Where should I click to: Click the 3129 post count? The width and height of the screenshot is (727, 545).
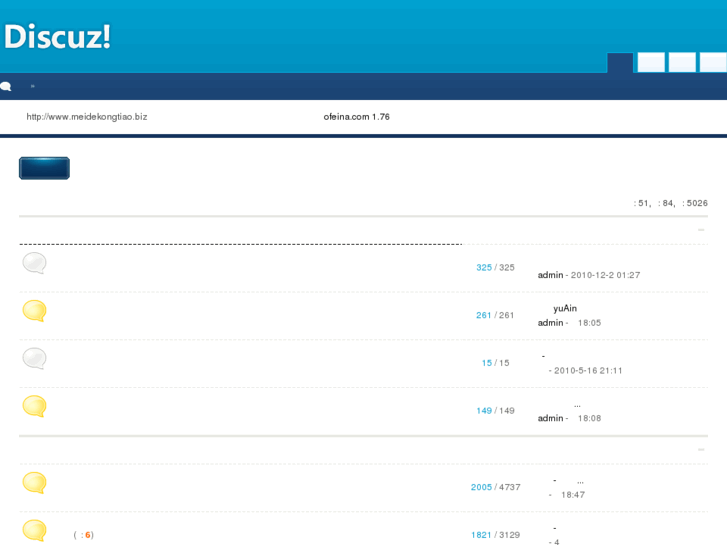coord(510,535)
